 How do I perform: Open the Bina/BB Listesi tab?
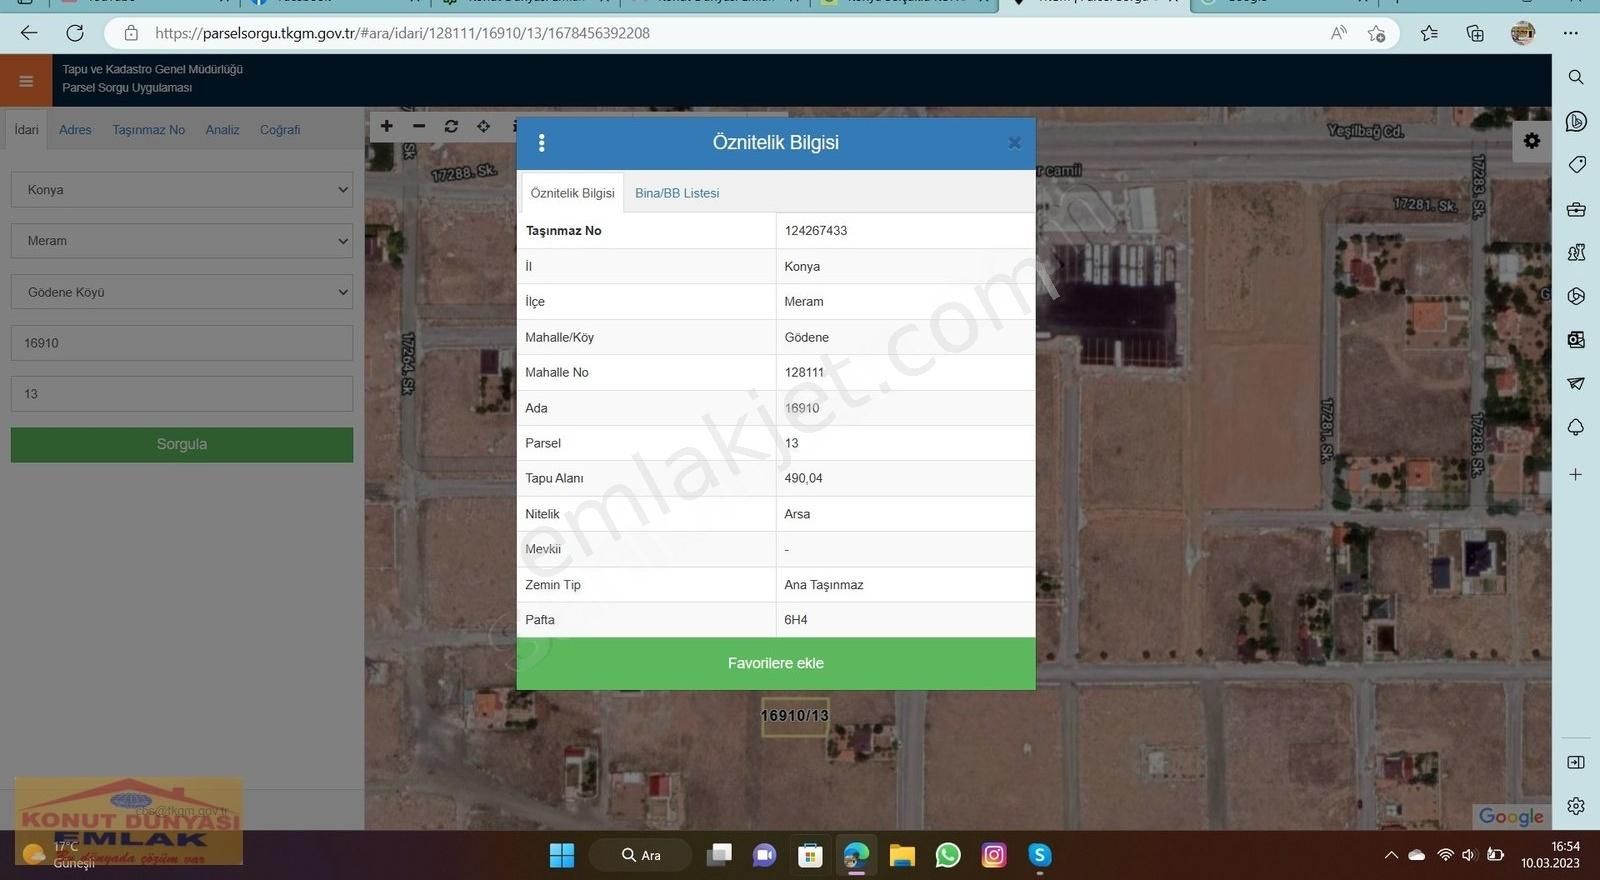[677, 193]
